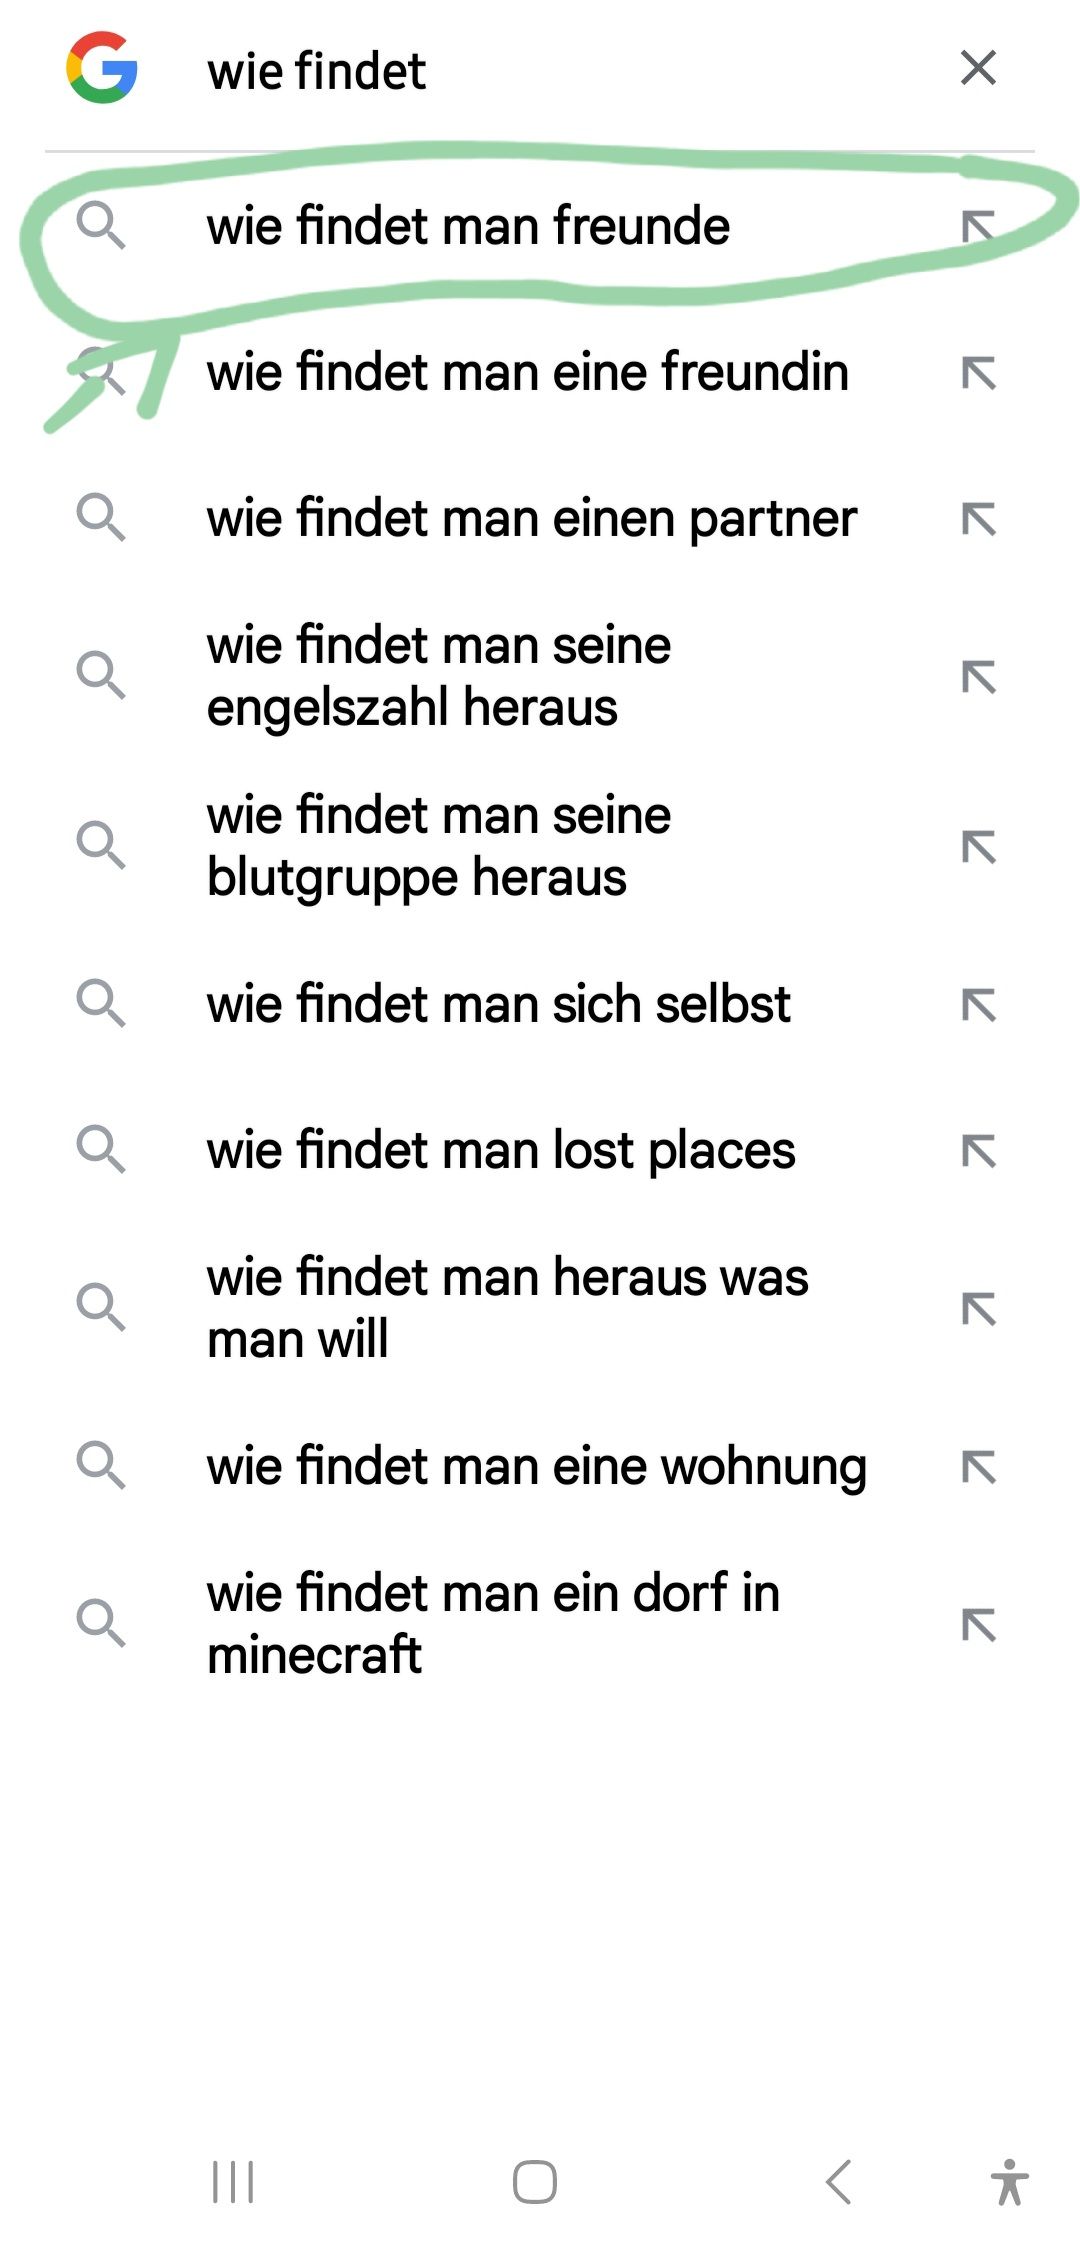Open the accessibility shortcut icon
Screen dimensions: 1080x2249
pyautogui.click(x=1010, y=2182)
